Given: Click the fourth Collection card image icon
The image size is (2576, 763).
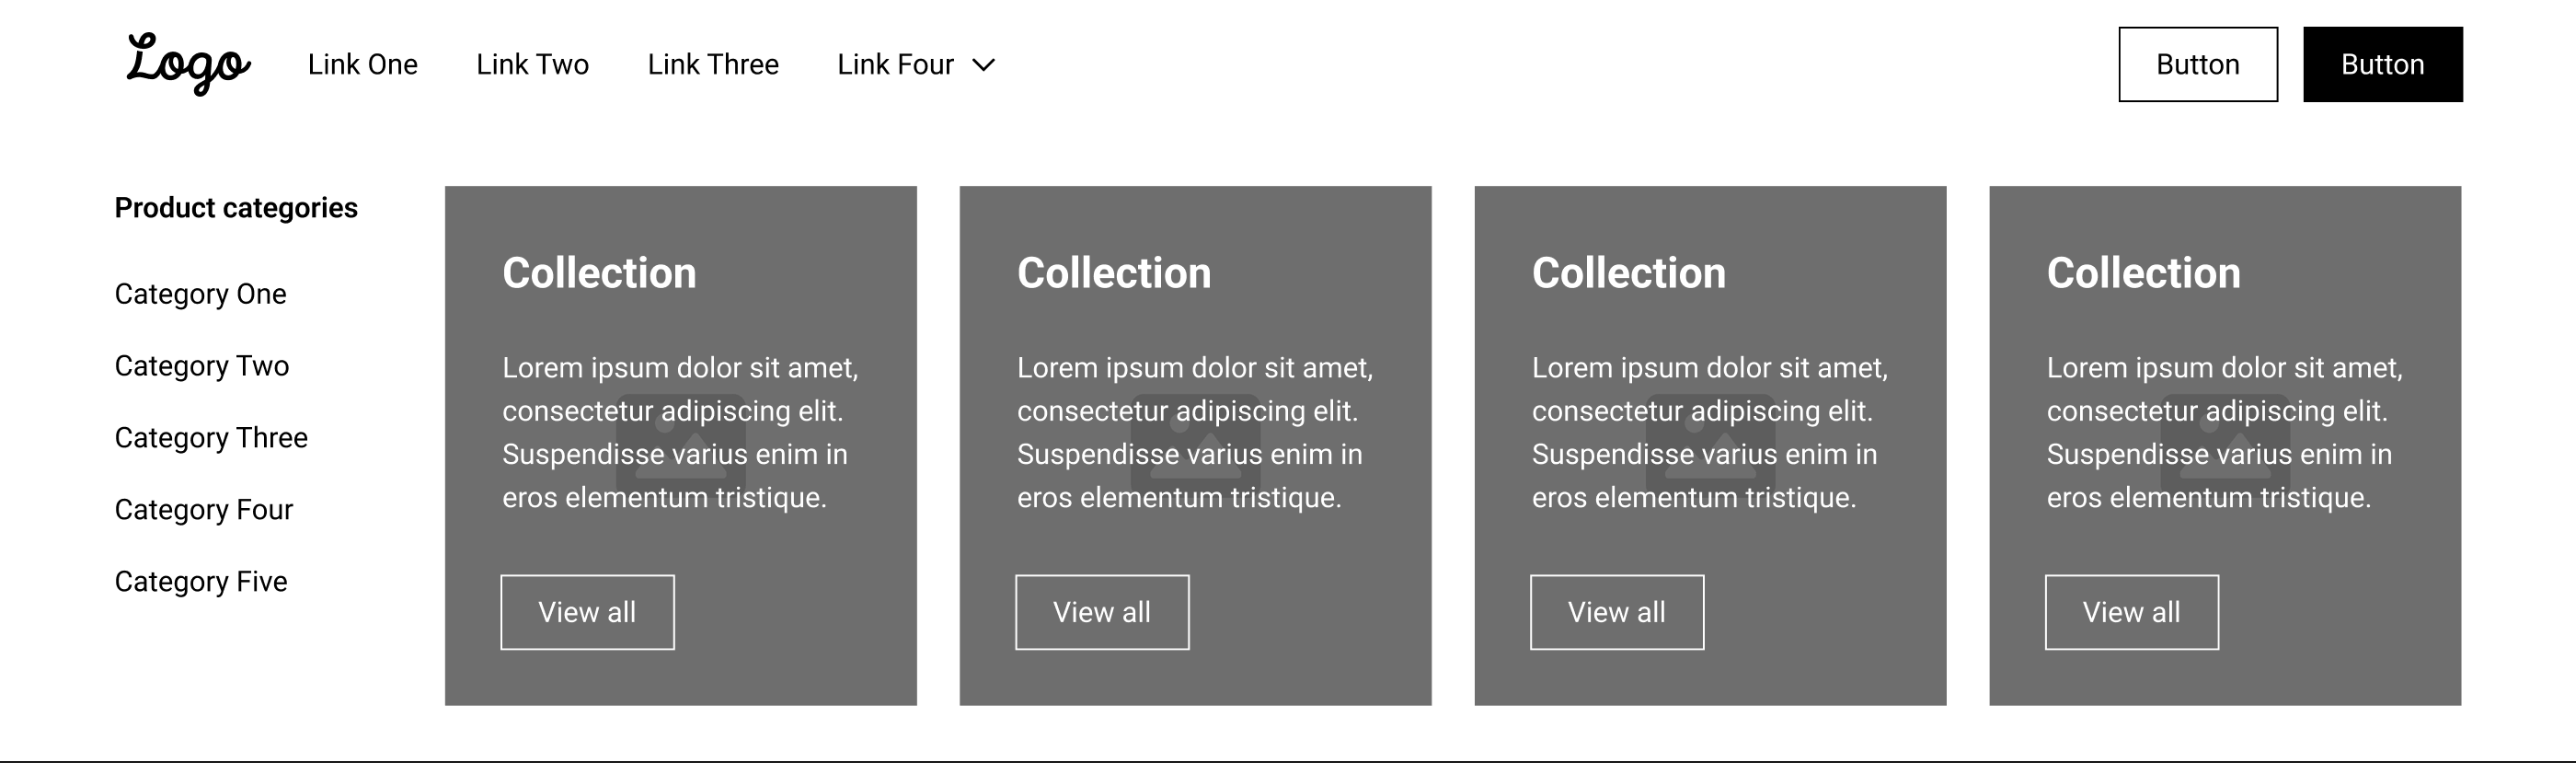Looking at the screenshot, I should point(2225,441).
